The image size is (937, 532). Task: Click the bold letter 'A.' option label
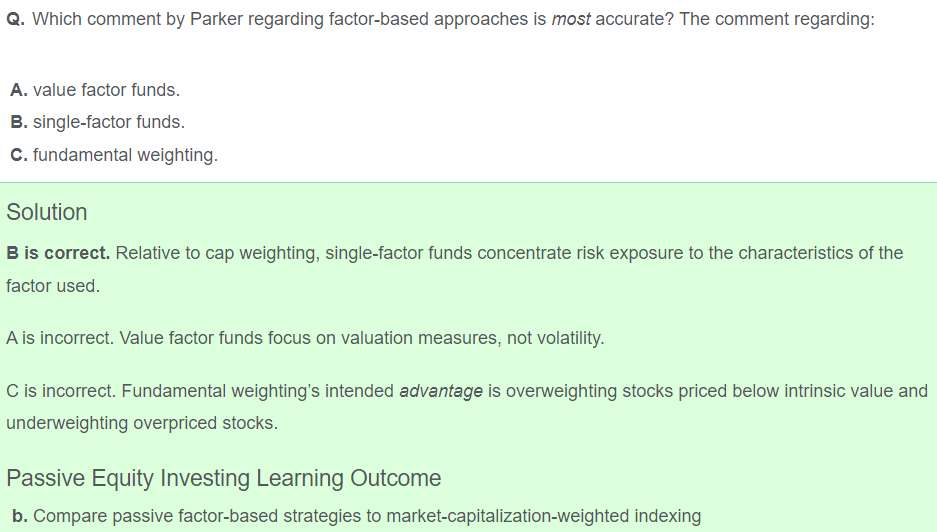click(18, 90)
